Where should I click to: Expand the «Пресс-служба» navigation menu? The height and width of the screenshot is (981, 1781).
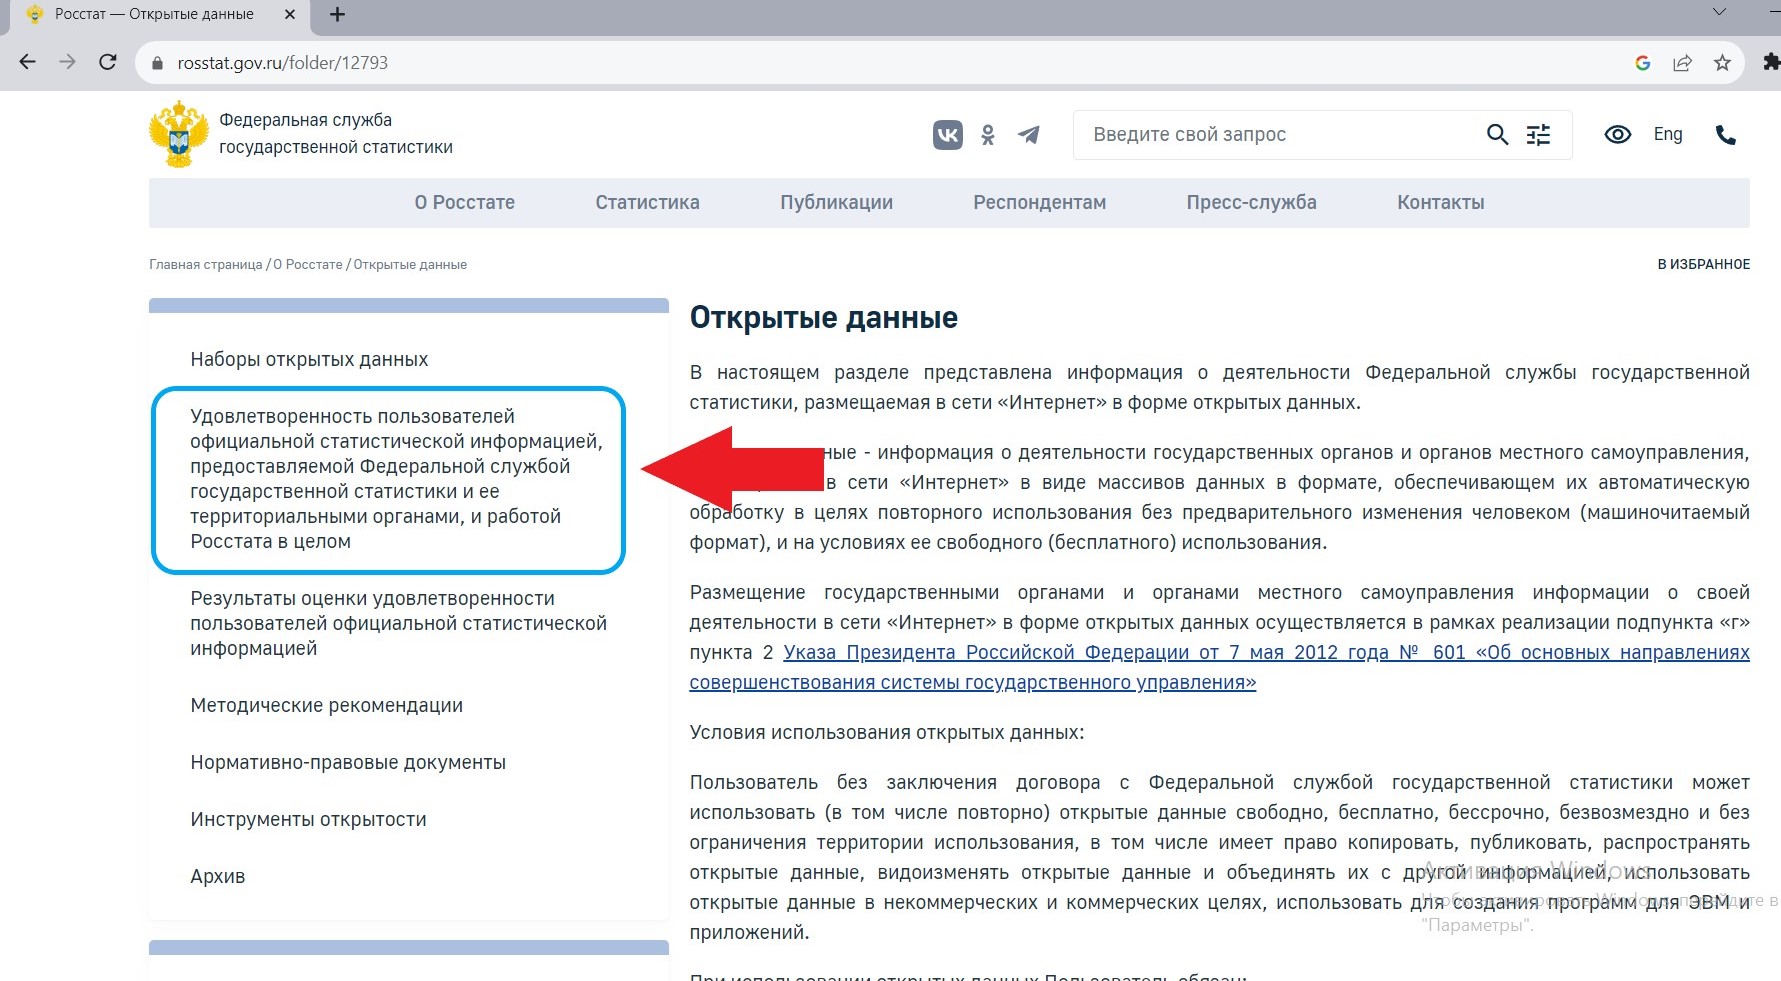[1251, 203]
